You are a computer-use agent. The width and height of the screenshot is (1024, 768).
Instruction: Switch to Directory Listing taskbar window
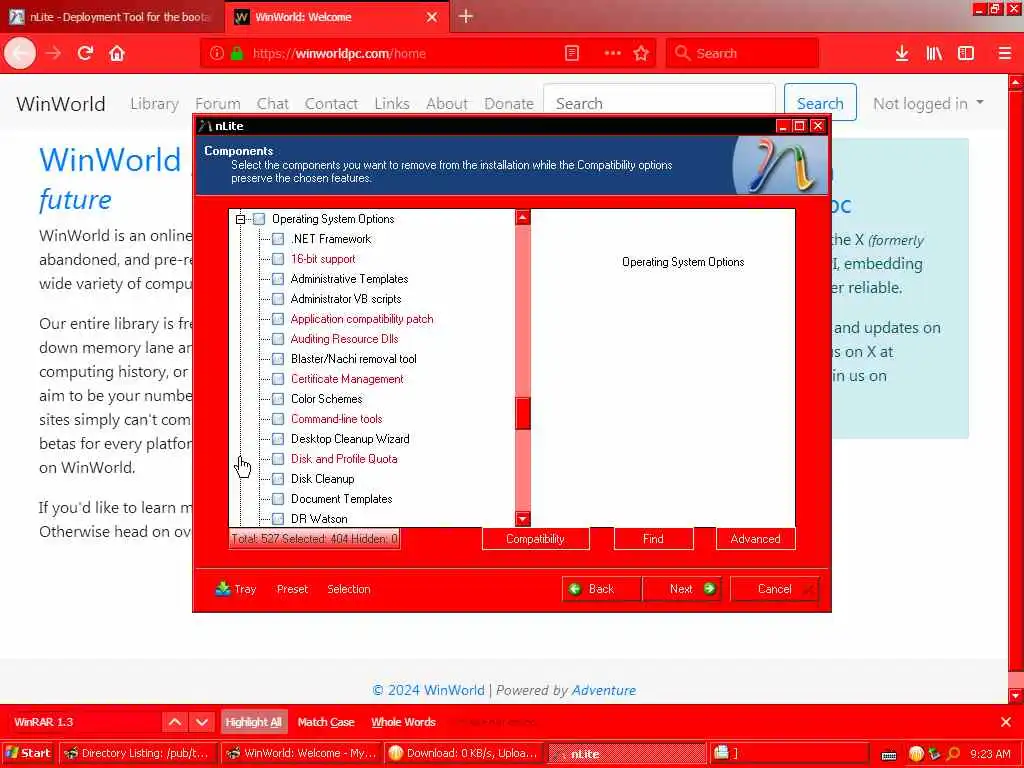[x=139, y=753]
